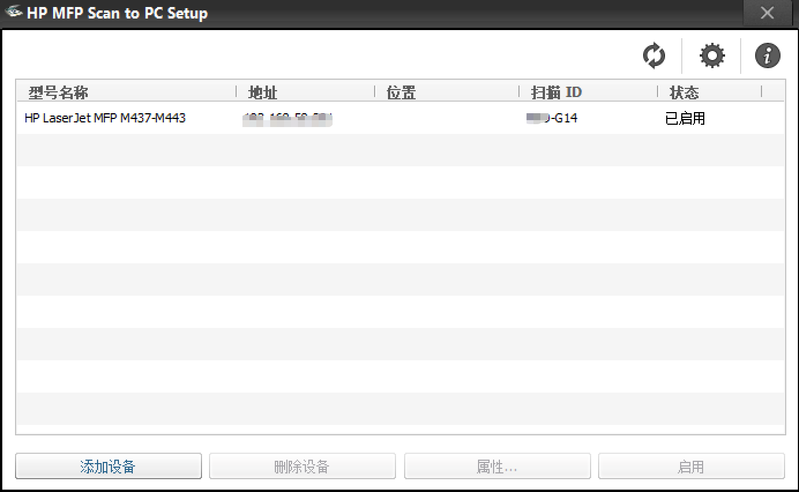
Task: Sort by the 型号名称 column header
Action: pyautogui.click(x=59, y=93)
